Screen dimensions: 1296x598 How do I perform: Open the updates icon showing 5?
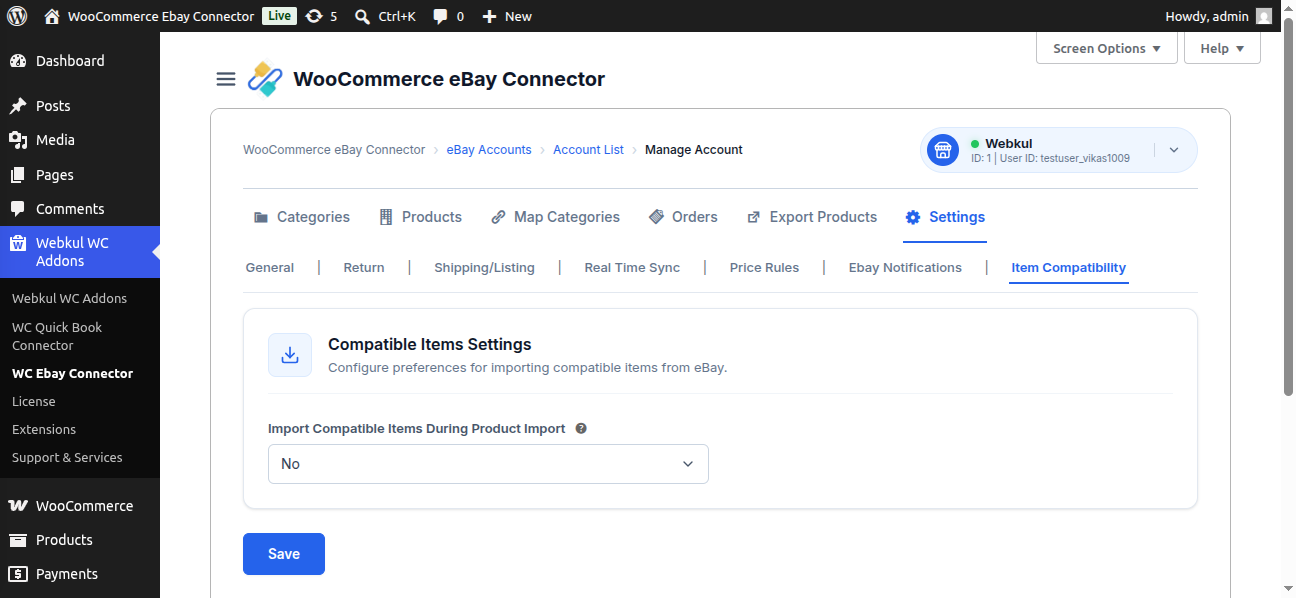pos(314,16)
